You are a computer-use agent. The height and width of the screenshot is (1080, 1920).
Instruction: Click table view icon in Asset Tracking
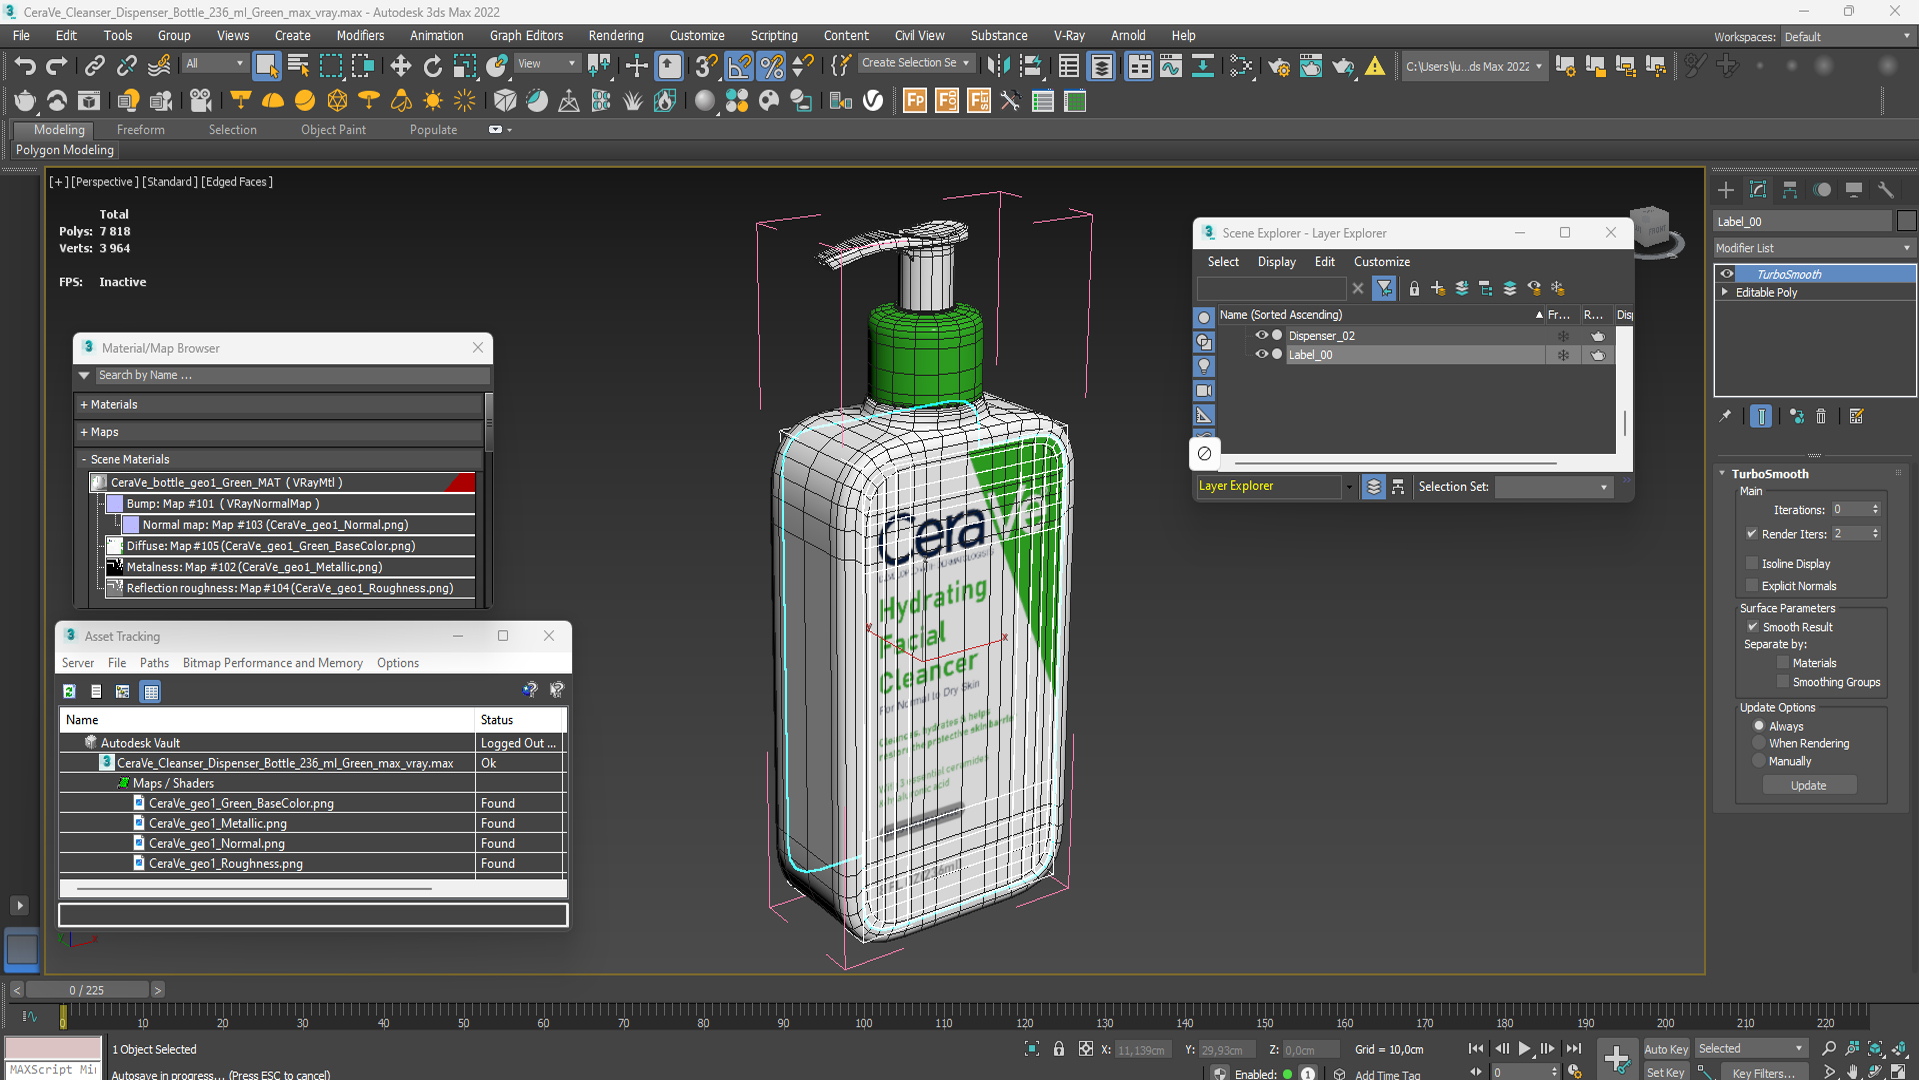click(x=150, y=691)
